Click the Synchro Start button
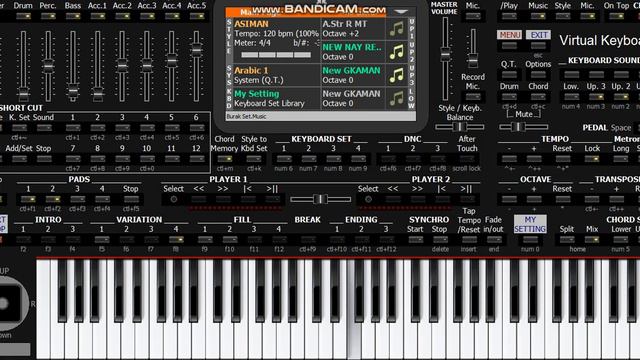Image resolution: width=640 pixels, height=360 pixels. click(x=416, y=240)
